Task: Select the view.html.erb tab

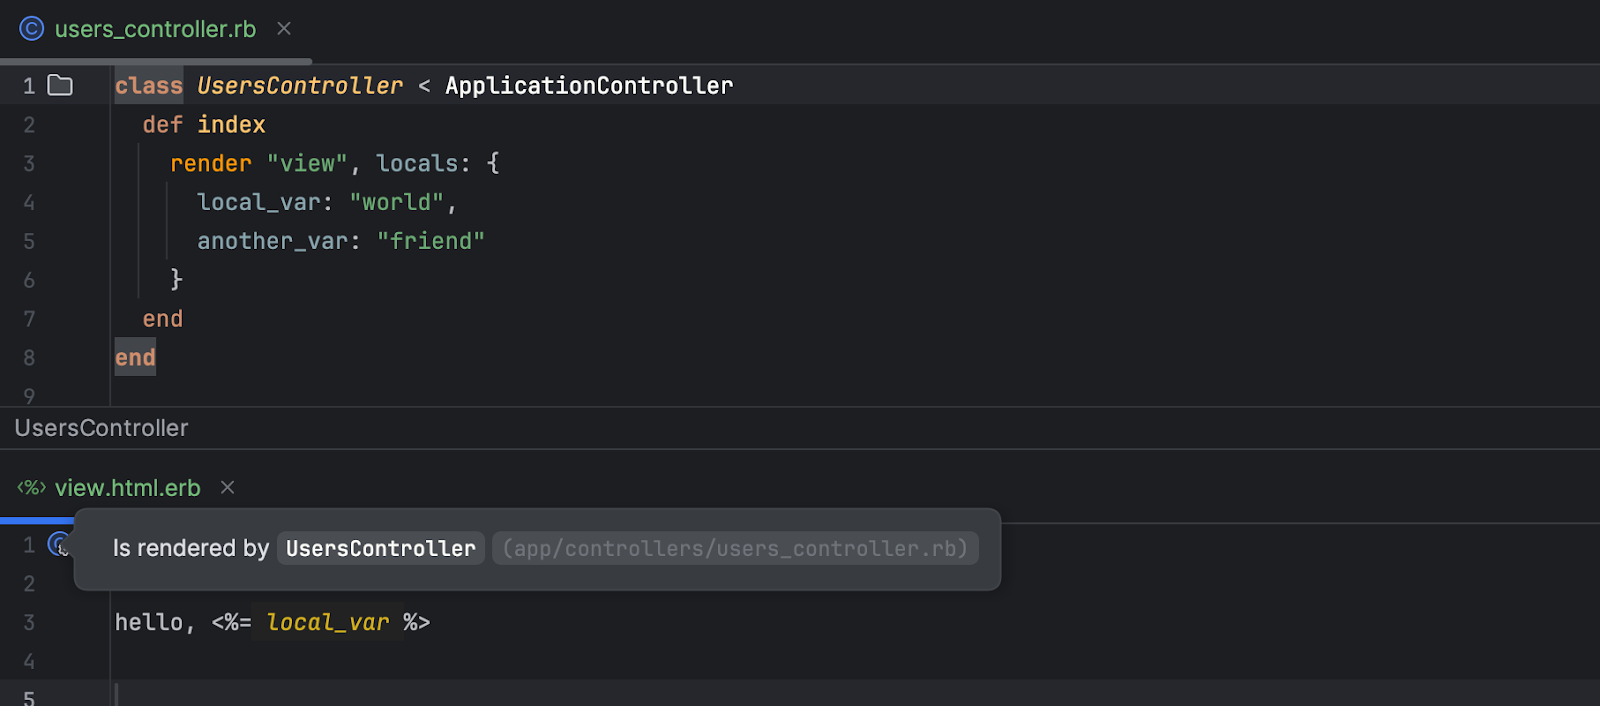Action: 127,488
